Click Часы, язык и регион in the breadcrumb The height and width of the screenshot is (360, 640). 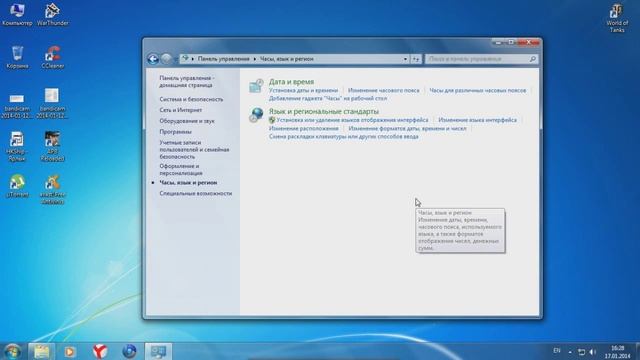287,59
